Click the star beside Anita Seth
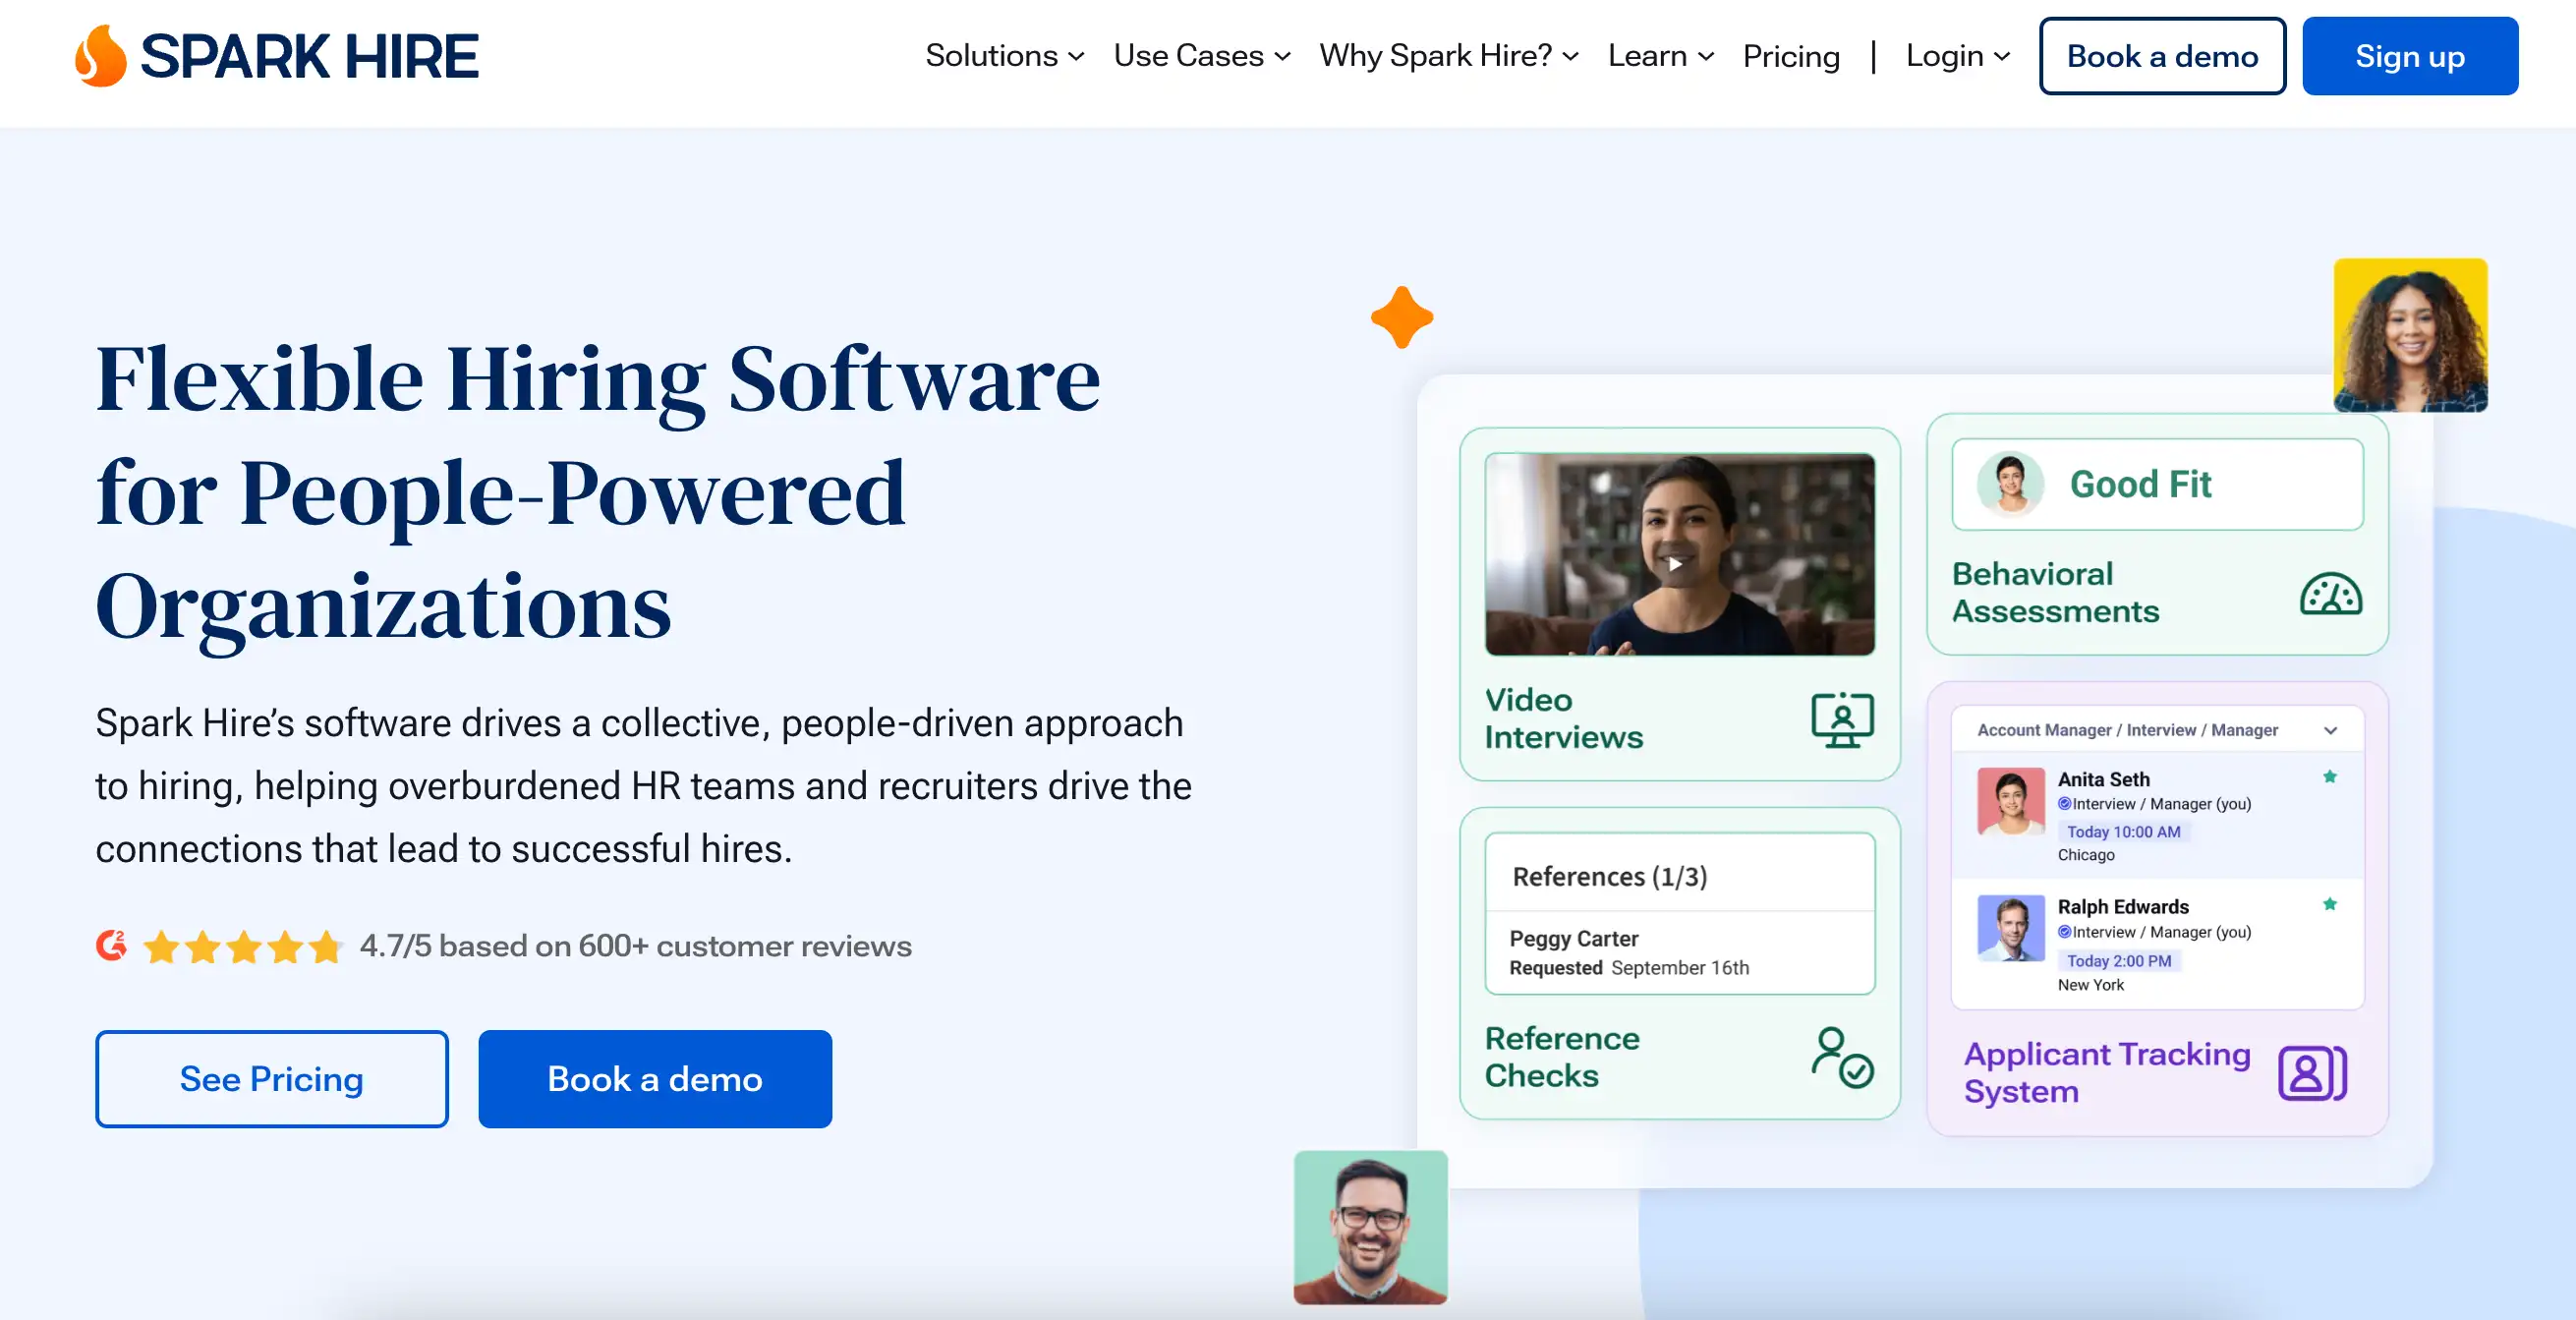Viewport: 2576px width, 1320px height. [2329, 777]
